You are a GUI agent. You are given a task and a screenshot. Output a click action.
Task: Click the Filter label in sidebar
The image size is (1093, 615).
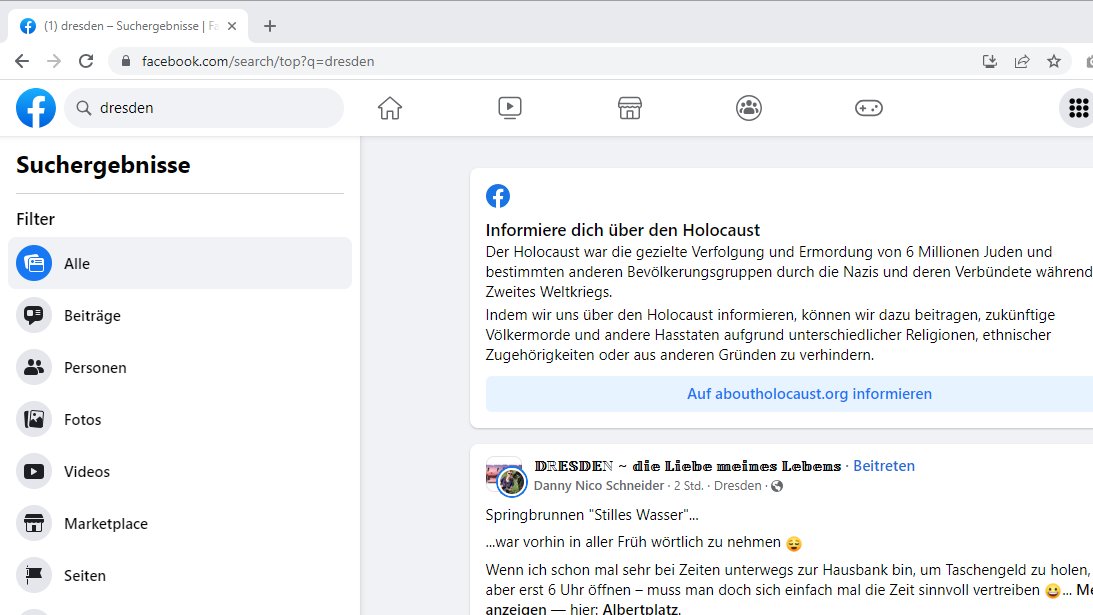[x=36, y=219]
